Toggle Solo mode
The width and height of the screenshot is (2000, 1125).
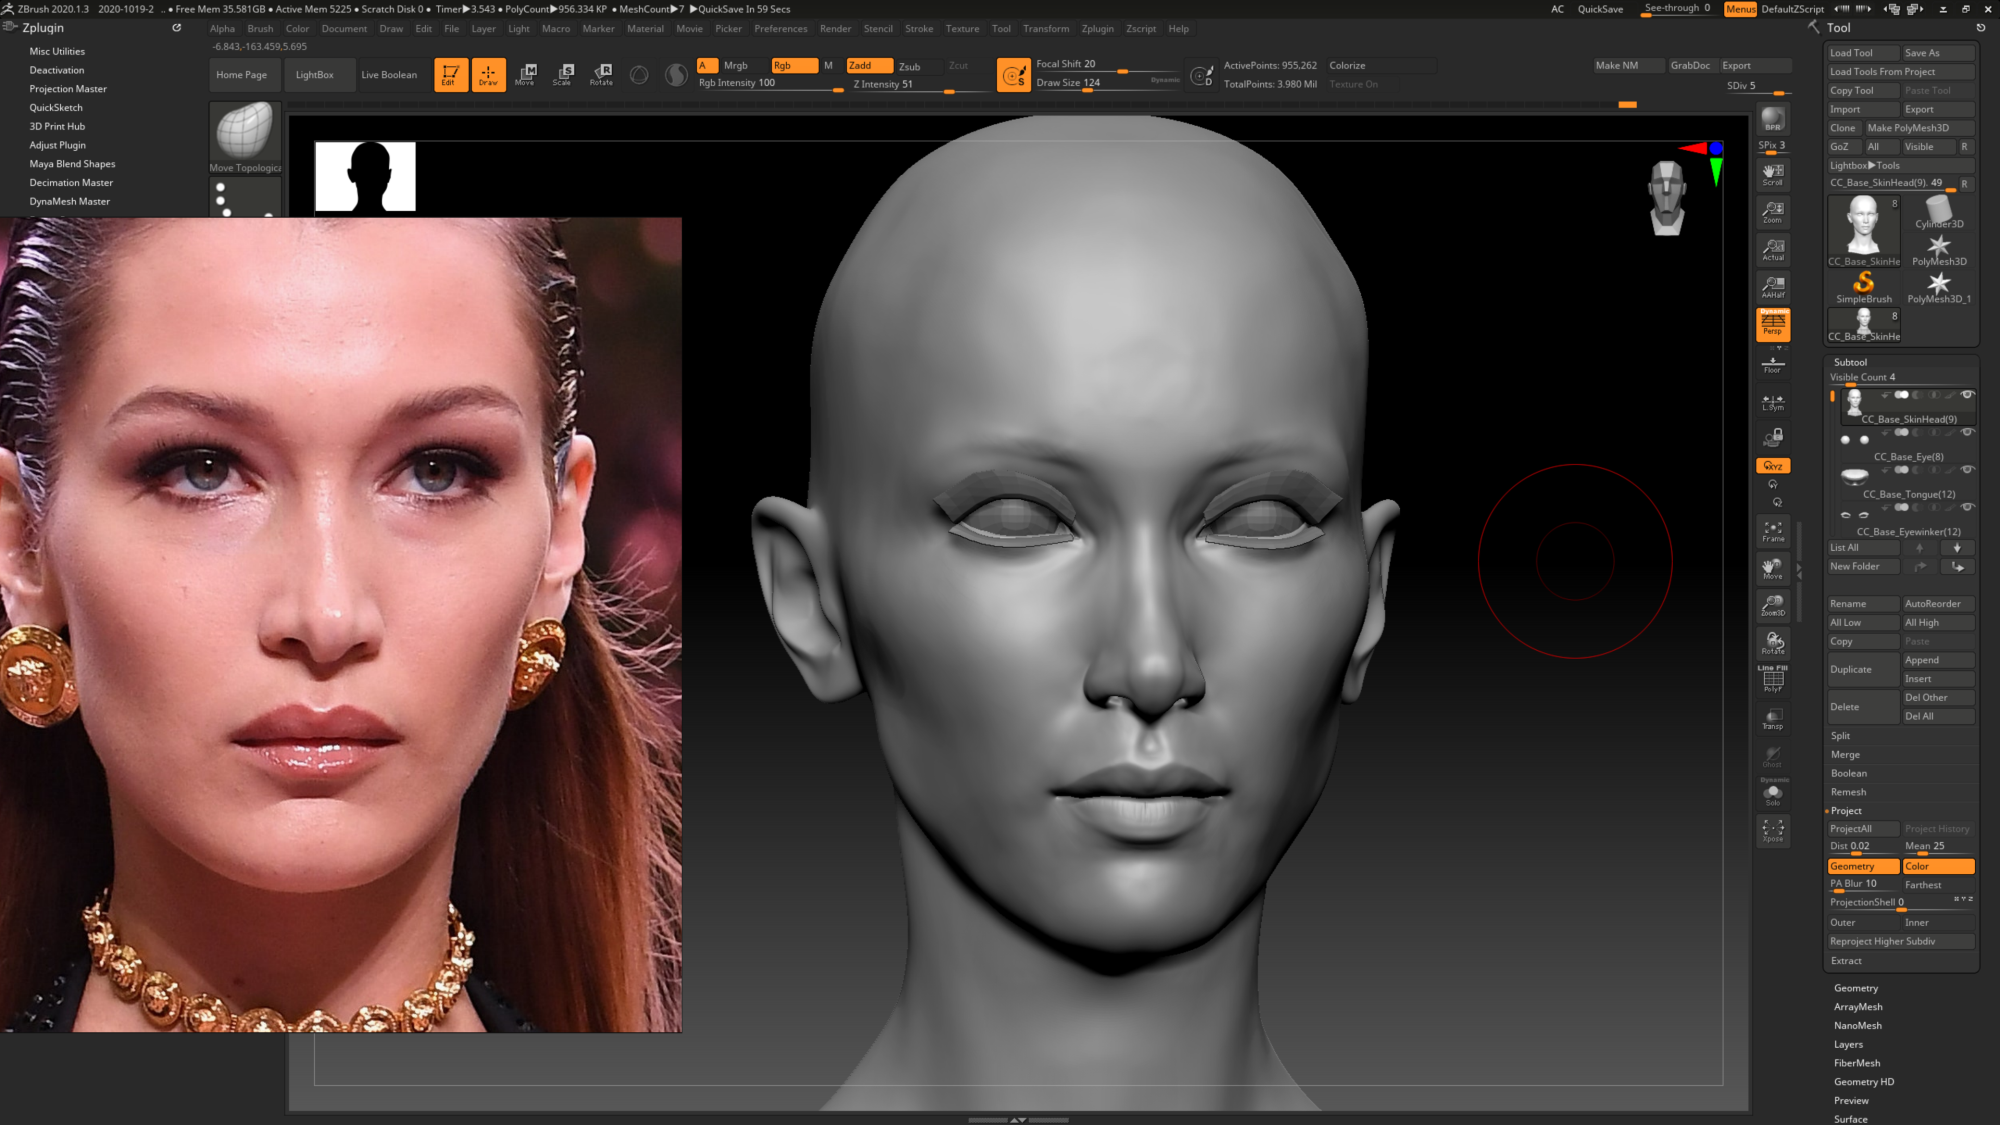1772,794
